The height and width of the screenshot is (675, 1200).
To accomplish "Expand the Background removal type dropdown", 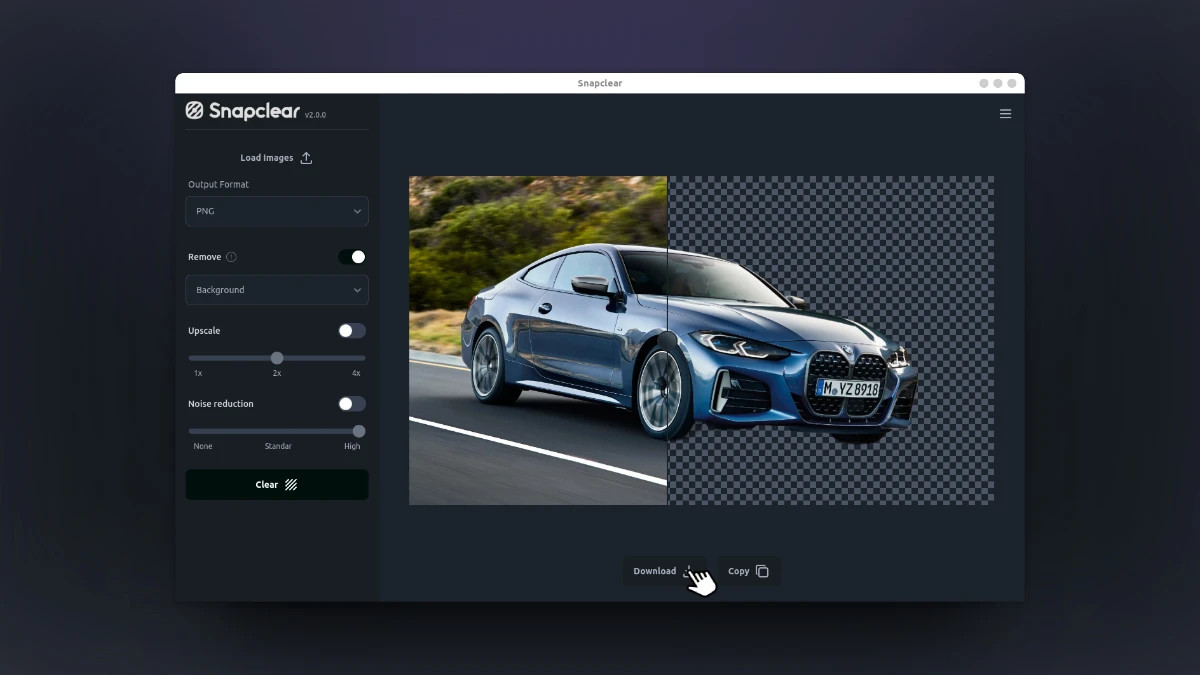I will [x=276, y=290].
